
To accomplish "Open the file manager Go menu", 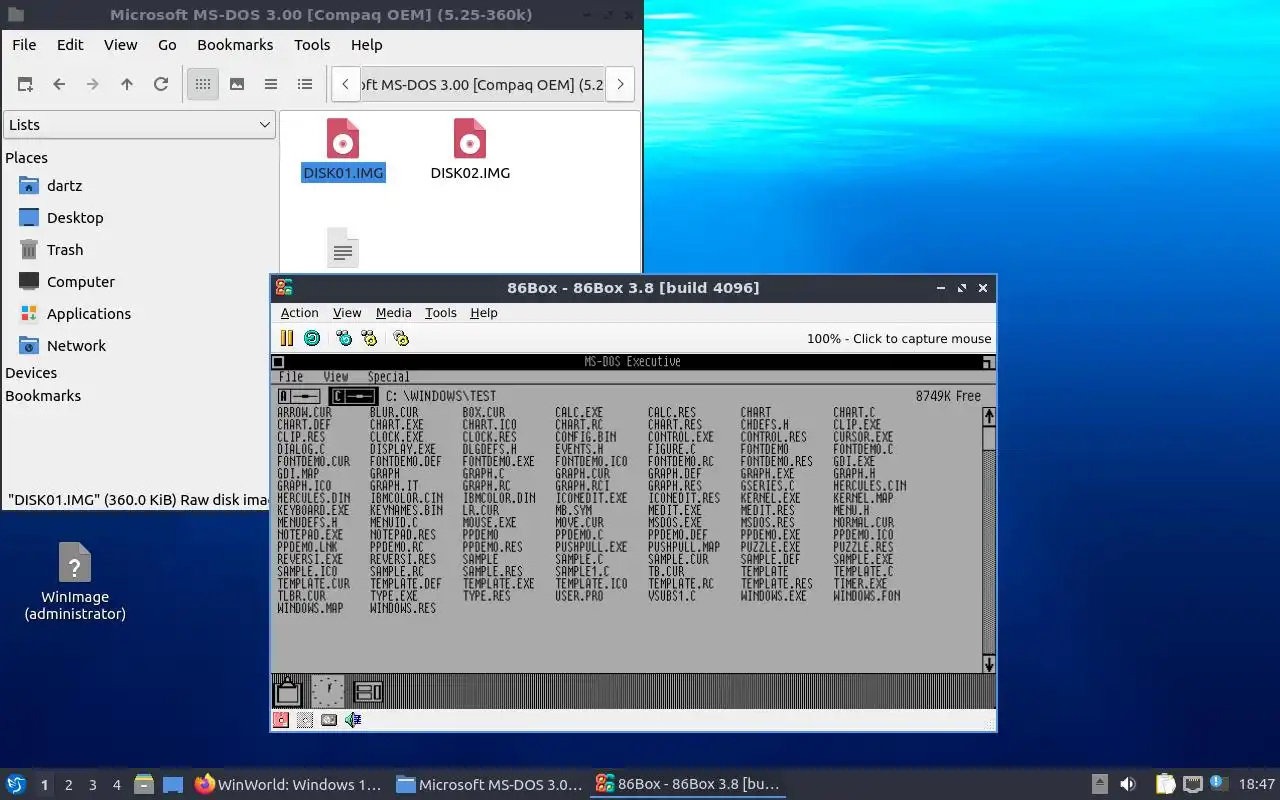I will click(x=167, y=45).
